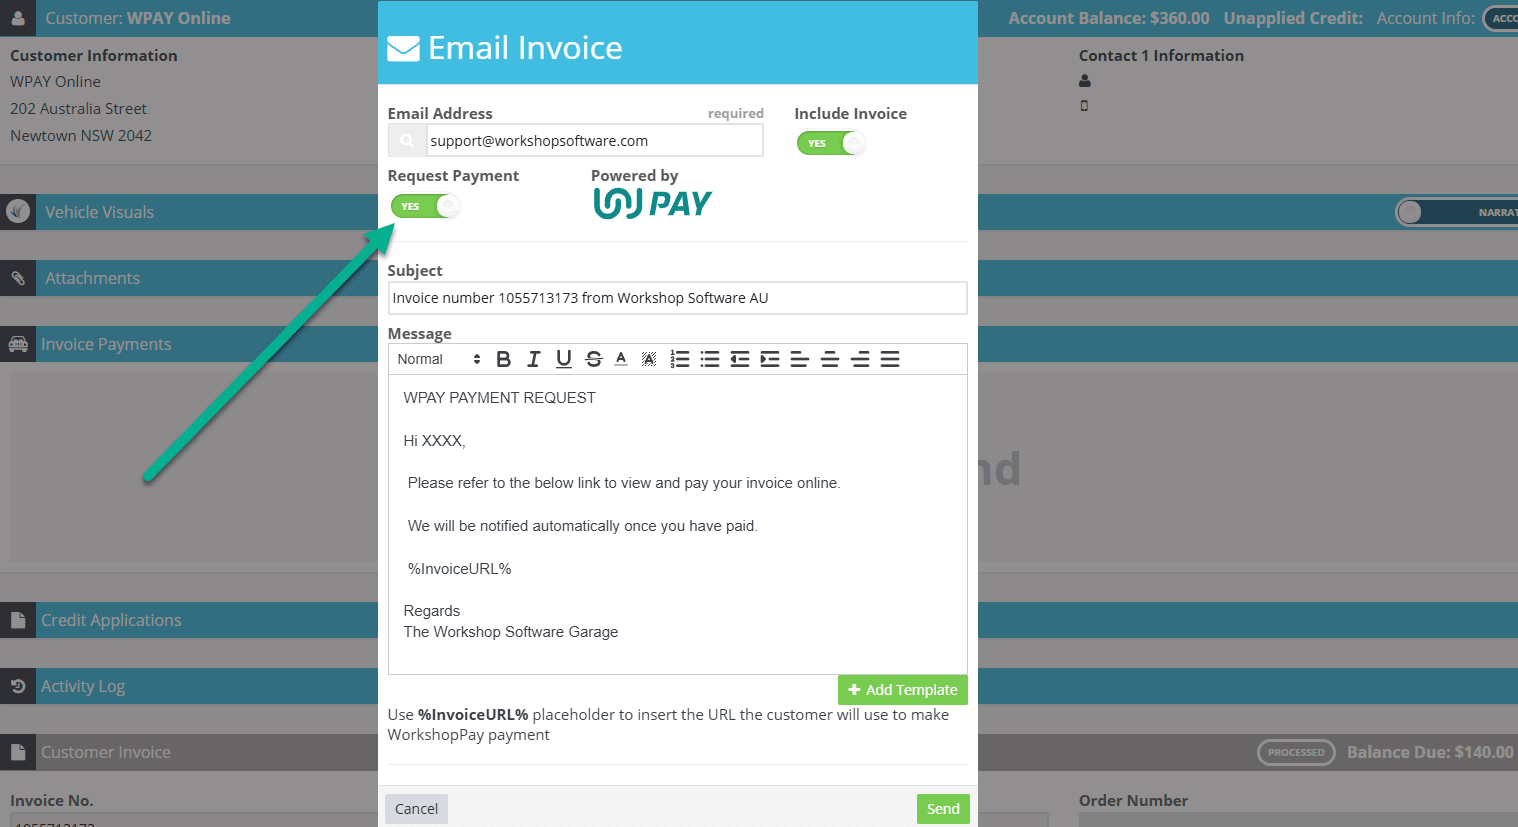
Task: Toggle bold formatting in message toolbar
Action: pyautogui.click(x=503, y=359)
